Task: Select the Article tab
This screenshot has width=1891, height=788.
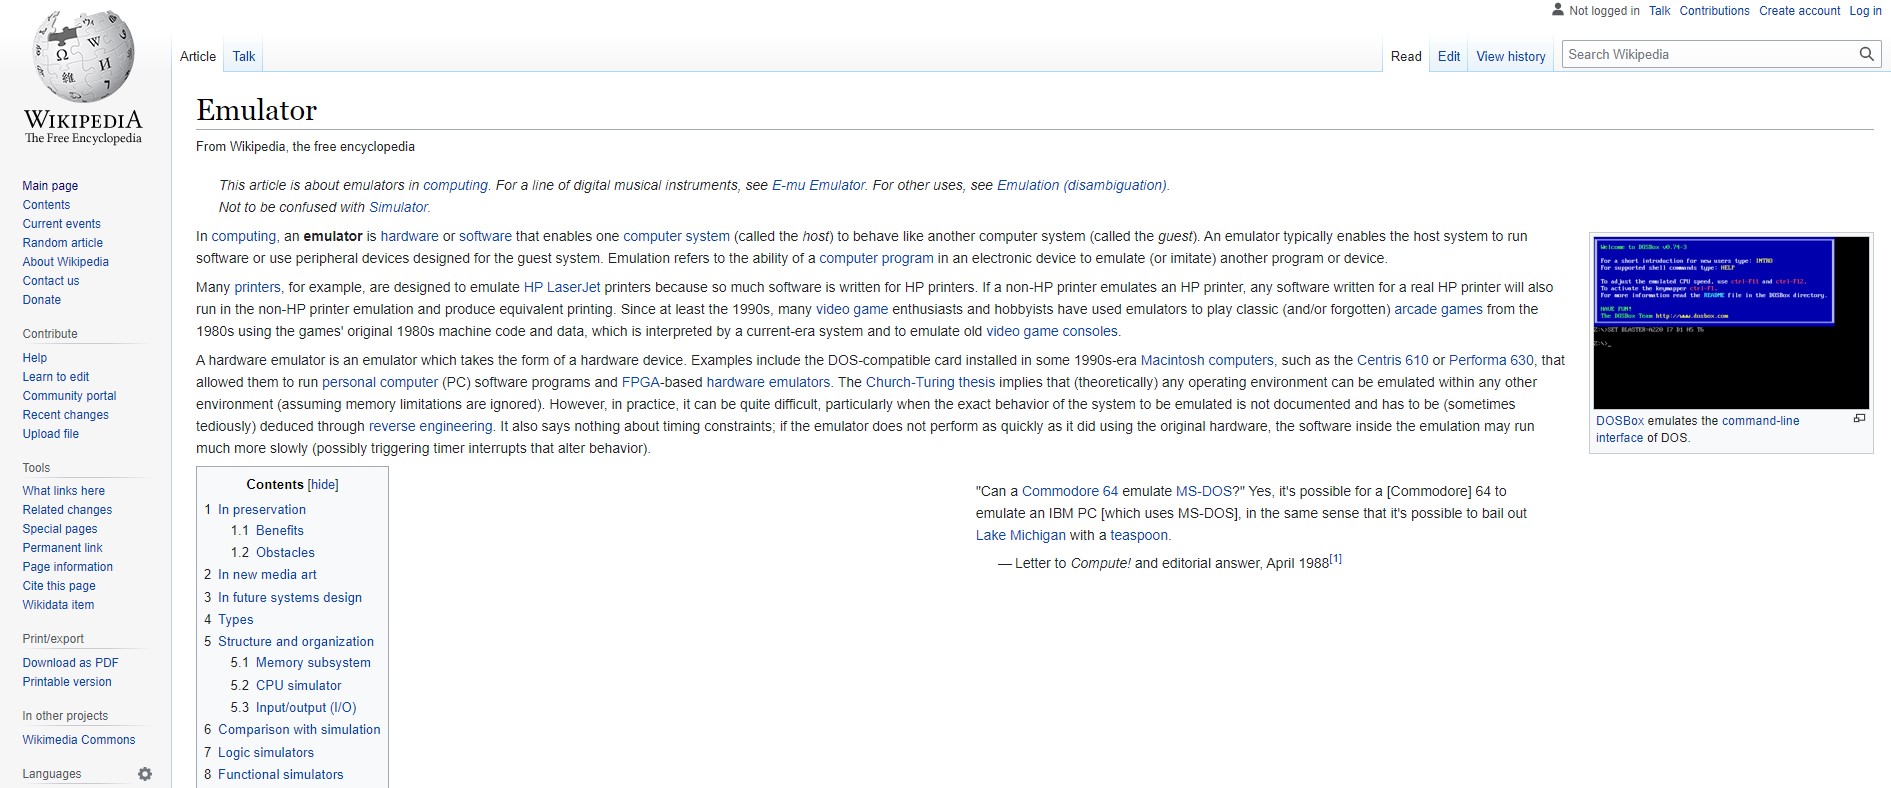Action: (198, 56)
